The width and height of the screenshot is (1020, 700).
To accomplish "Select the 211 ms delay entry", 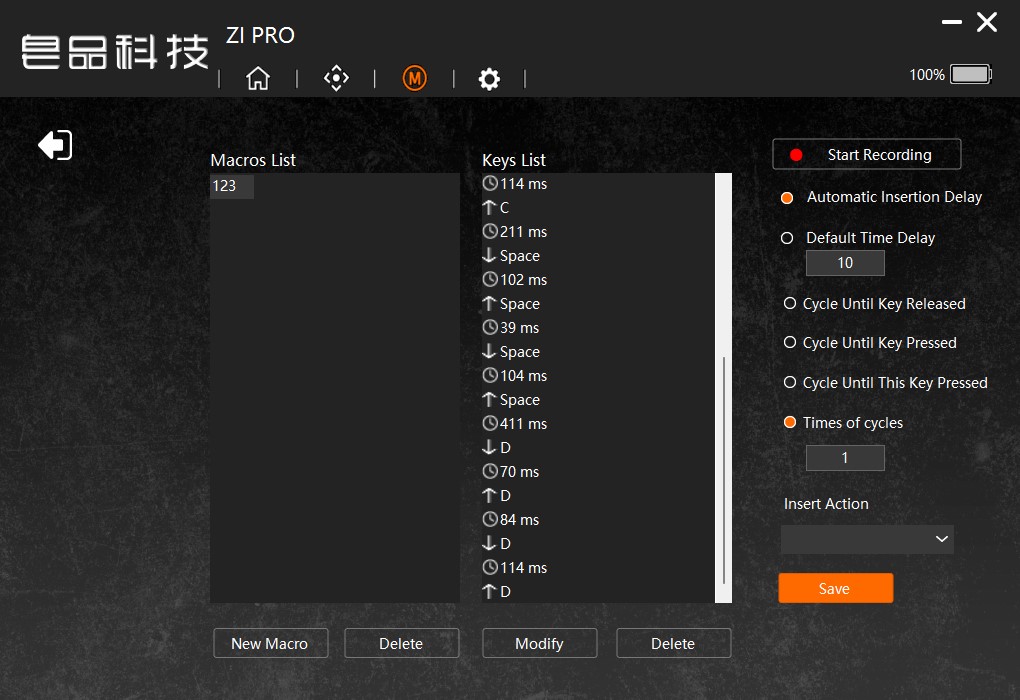I will [515, 232].
